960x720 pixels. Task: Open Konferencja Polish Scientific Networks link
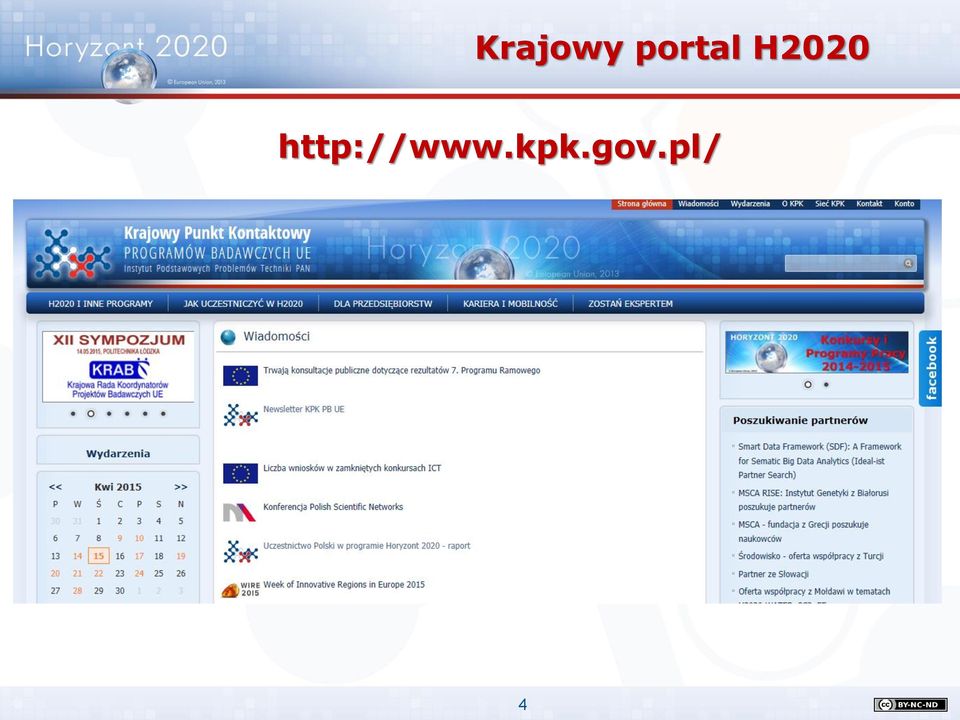[333, 507]
